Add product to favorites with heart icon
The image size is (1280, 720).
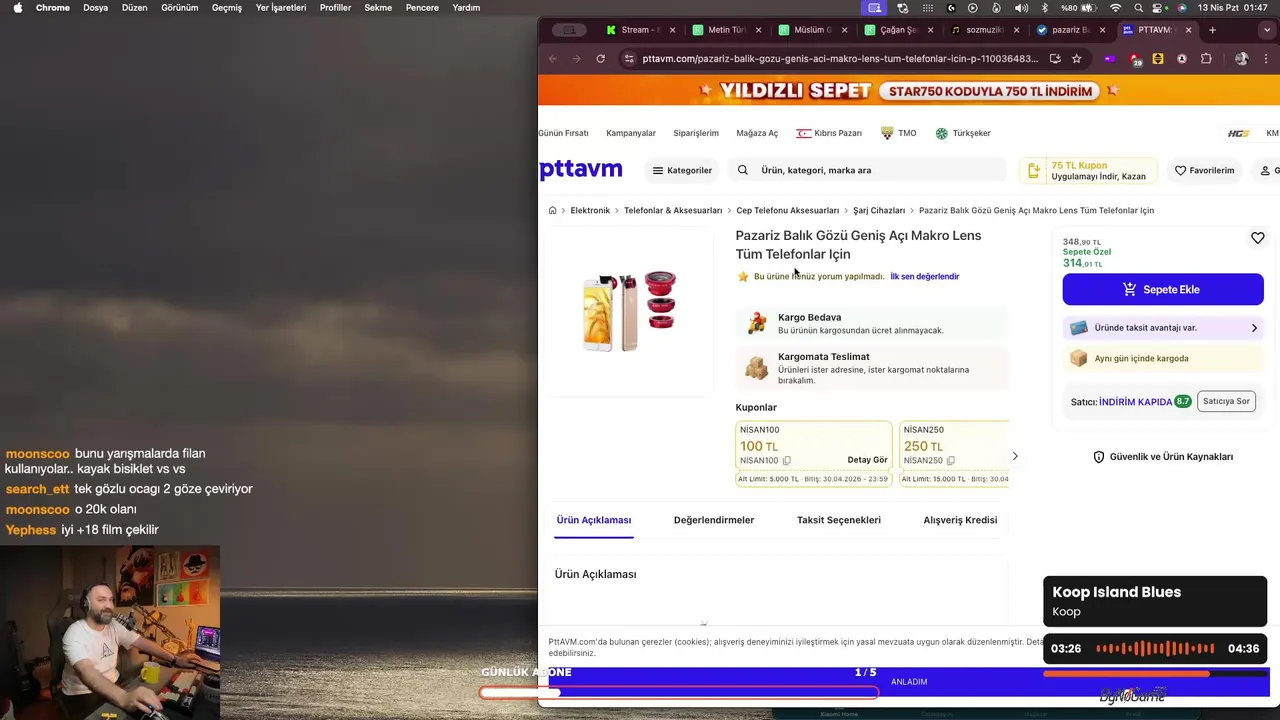pyautogui.click(x=1257, y=238)
